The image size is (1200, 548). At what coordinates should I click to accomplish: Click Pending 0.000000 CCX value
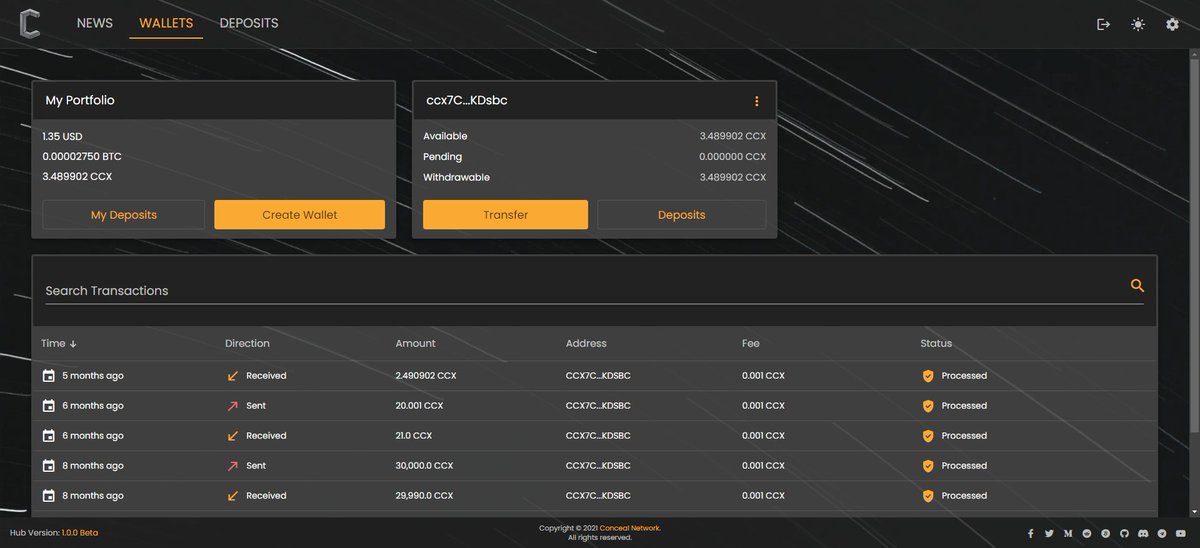coord(733,157)
